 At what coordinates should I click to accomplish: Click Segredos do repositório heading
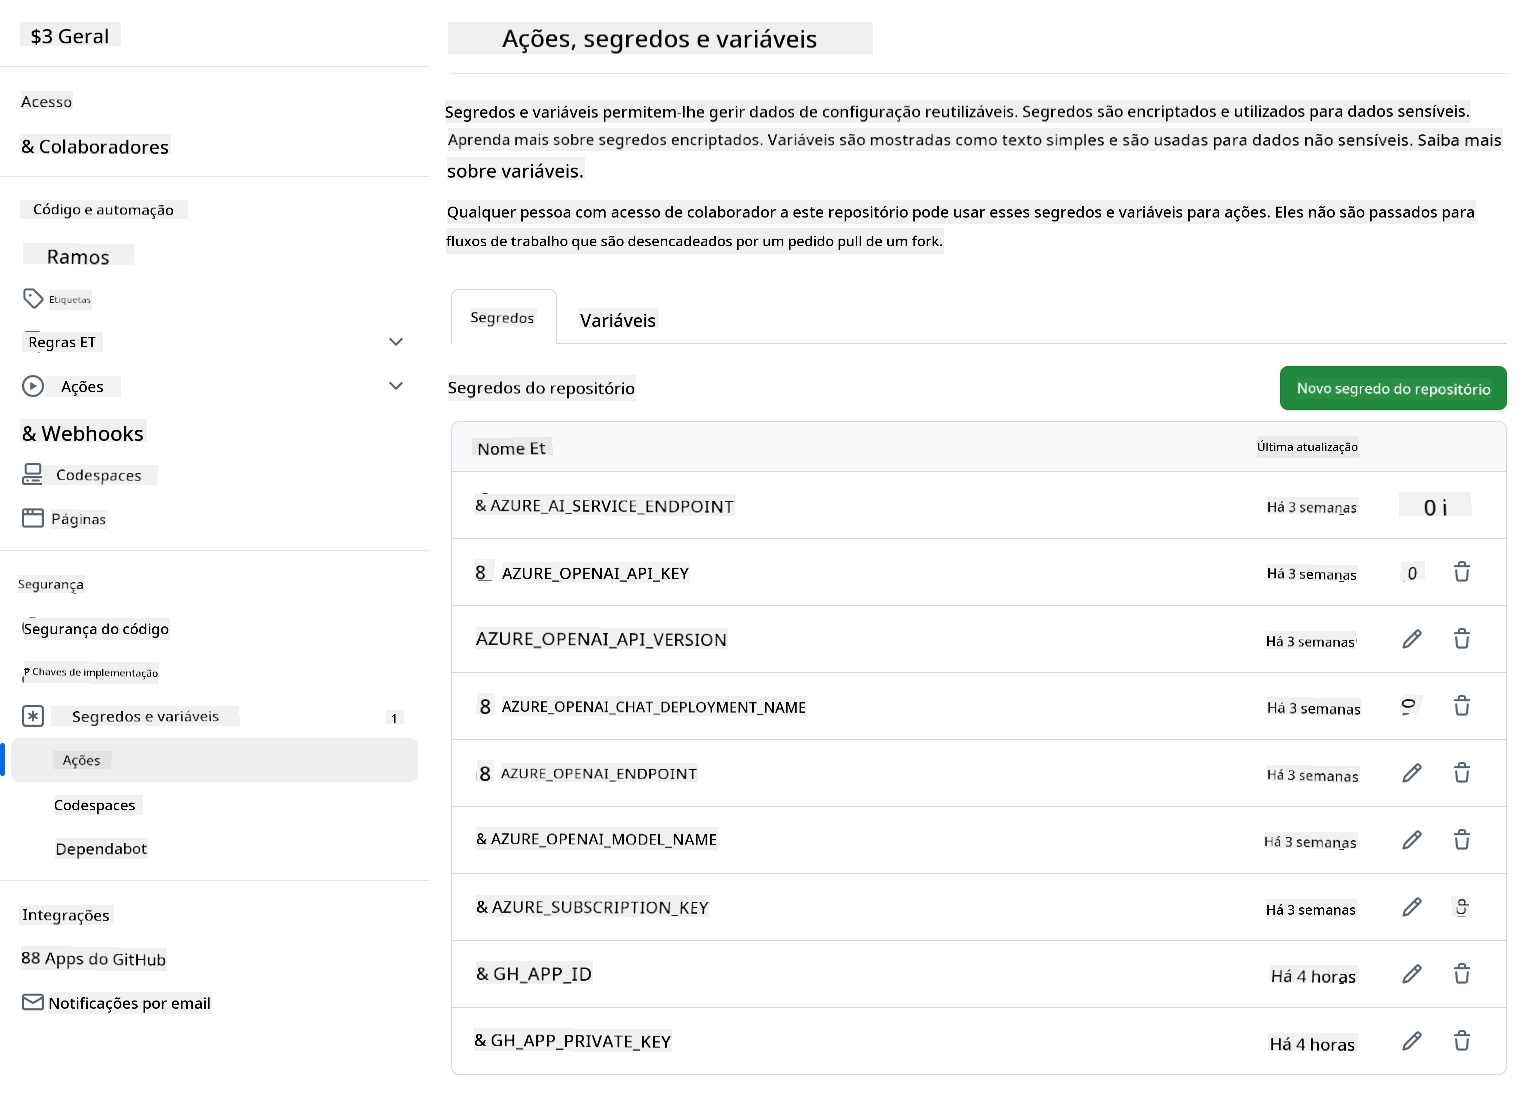tap(541, 388)
